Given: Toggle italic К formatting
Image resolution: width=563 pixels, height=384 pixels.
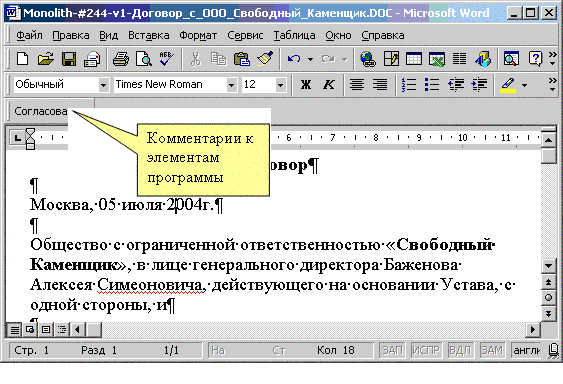Looking at the screenshot, I should point(329,85).
